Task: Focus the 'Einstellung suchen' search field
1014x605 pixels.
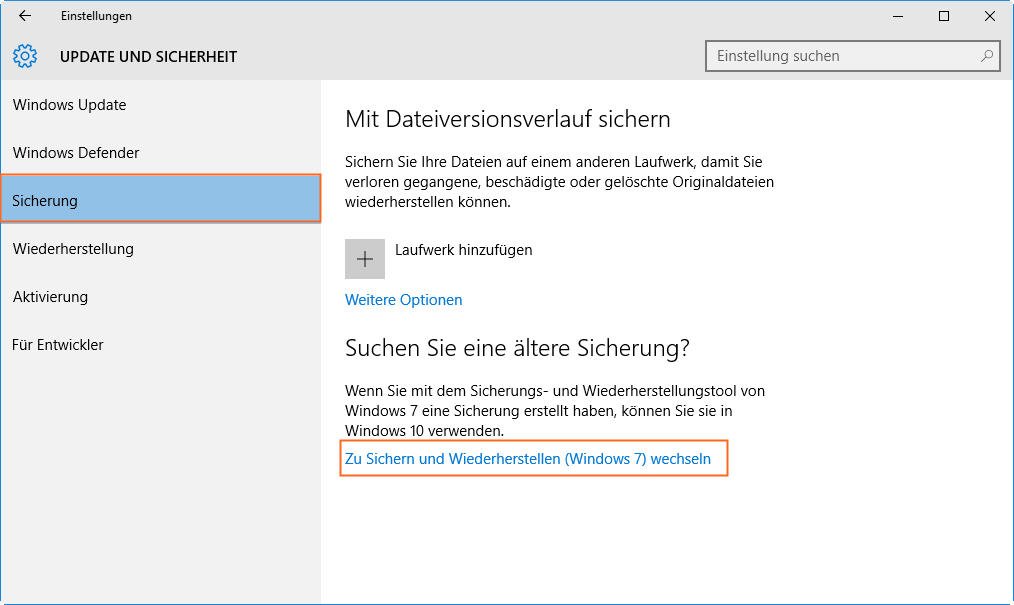Action: (852, 56)
